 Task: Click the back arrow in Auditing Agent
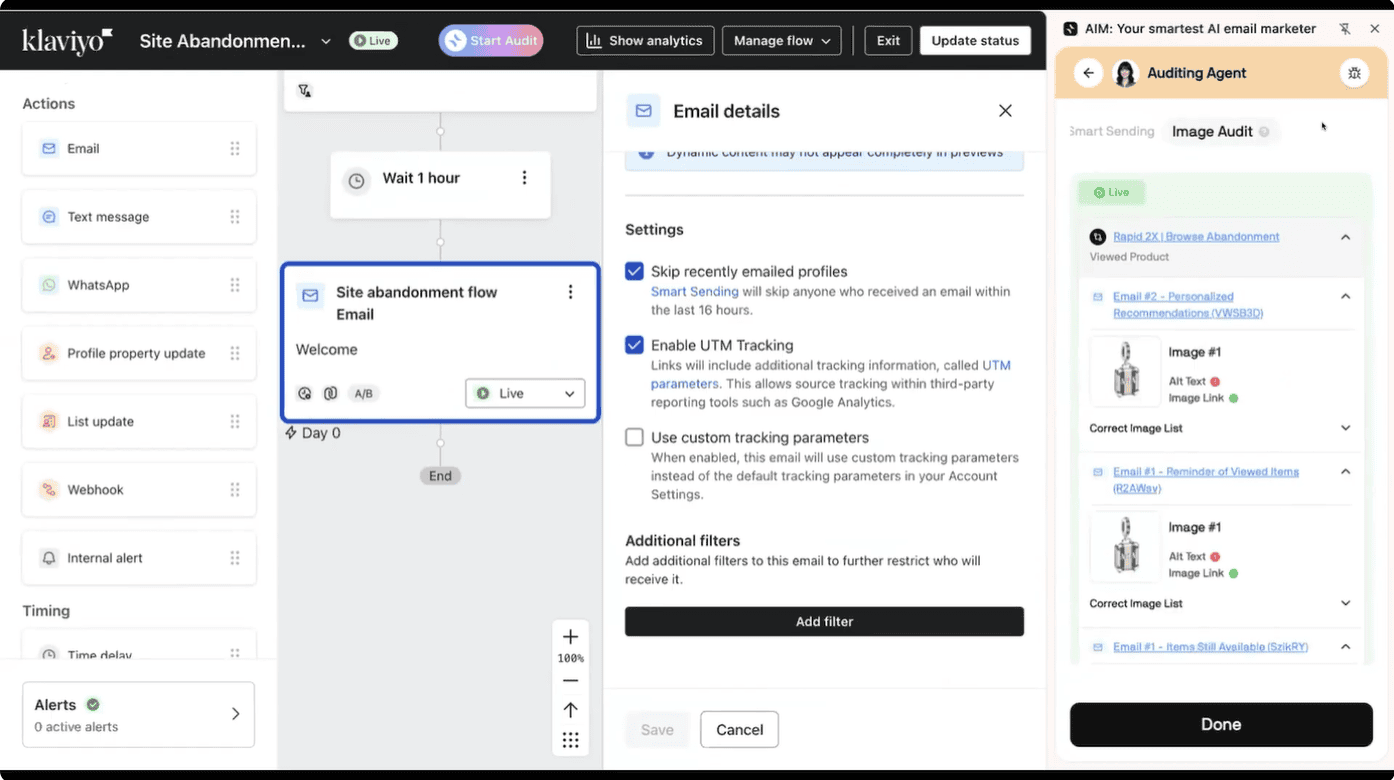(1088, 73)
